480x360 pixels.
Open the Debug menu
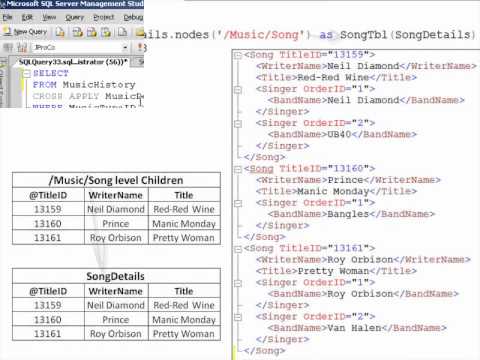click(133, 17)
